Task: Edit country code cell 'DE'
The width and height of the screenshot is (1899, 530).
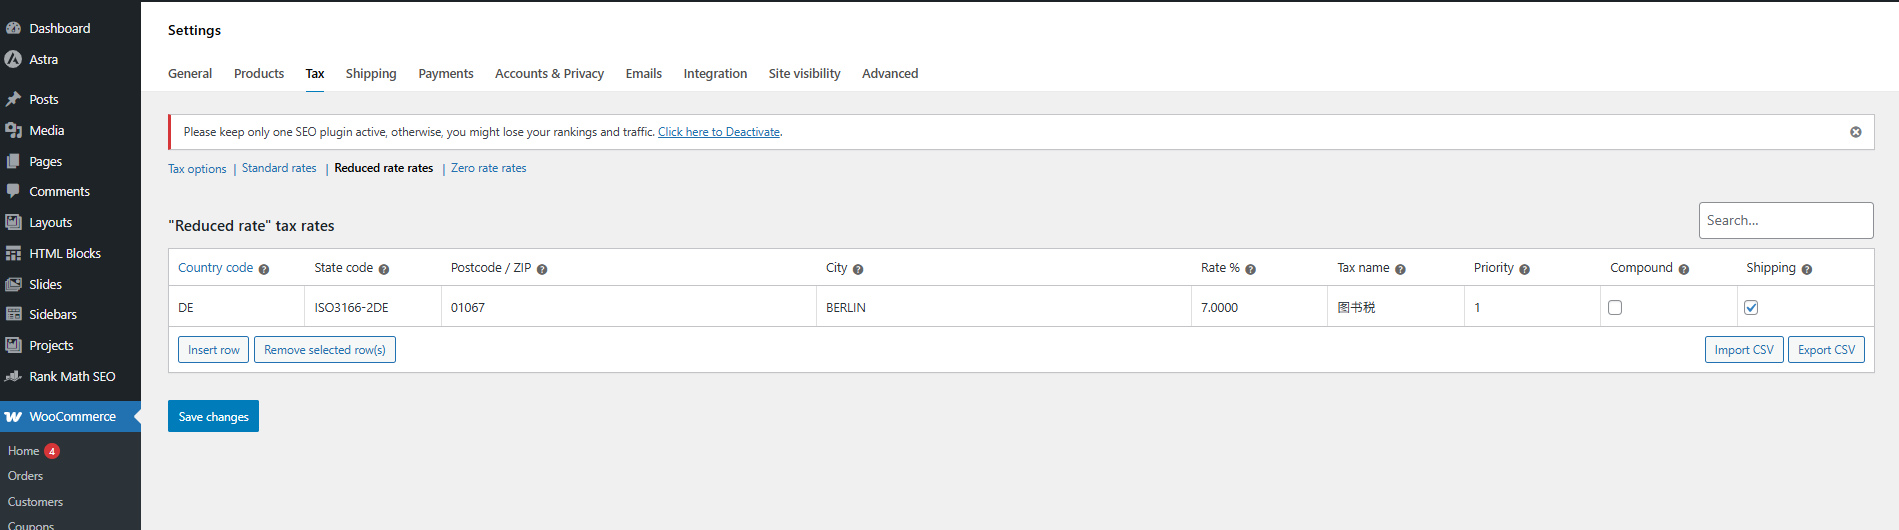Action: click(237, 307)
